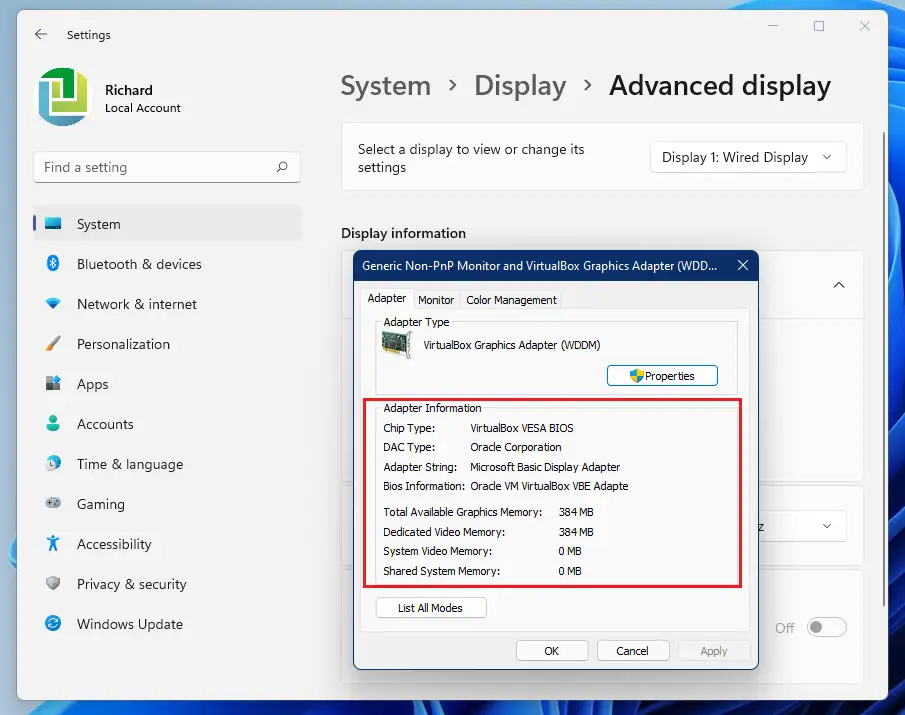Image resolution: width=905 pixels, height=715 pixels.
Task: Close the Settings window
Action: (x=865, y=26)
